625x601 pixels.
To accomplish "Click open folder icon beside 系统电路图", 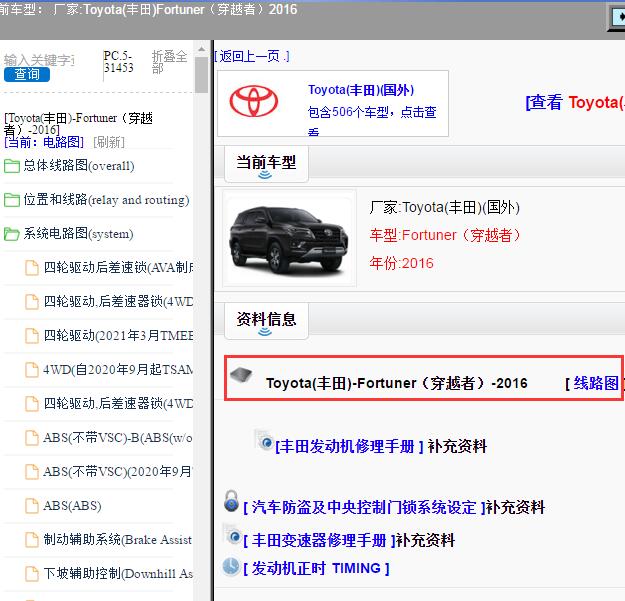I will [12, 234].
